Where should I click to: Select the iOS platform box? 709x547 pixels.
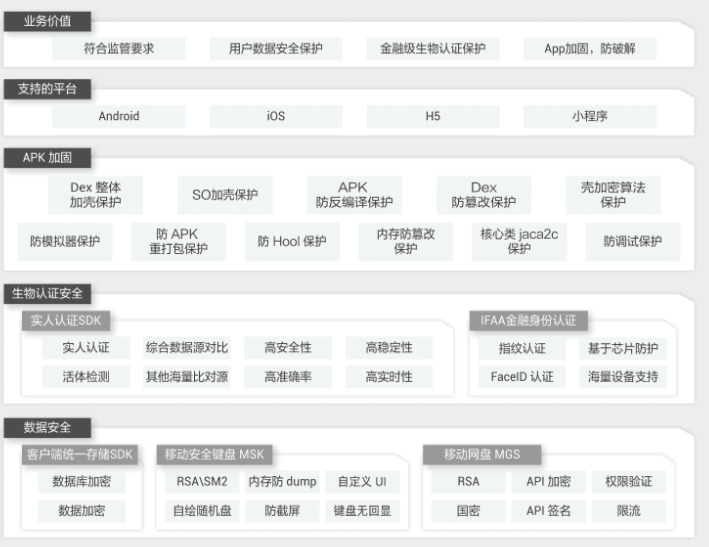276,117
